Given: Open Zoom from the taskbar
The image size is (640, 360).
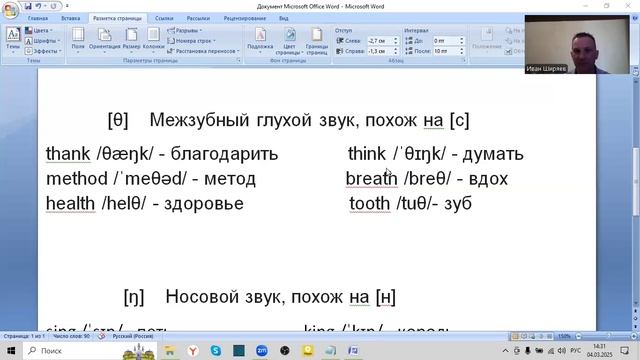Looking at the screenshot, I should pyautogui.click(x=262, y=351).
